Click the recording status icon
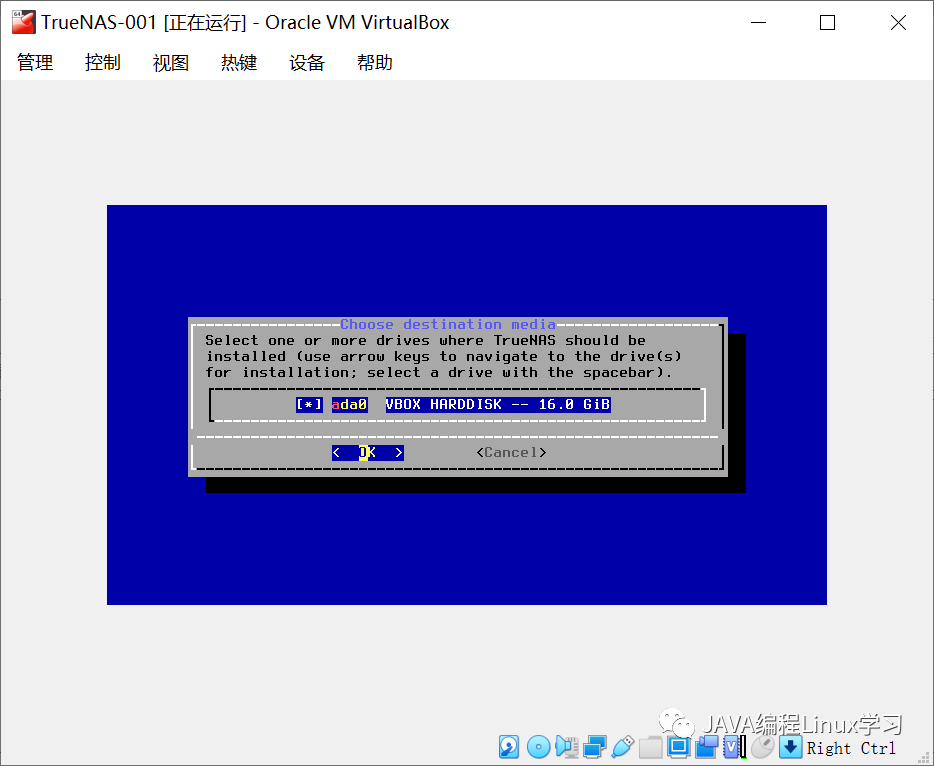 tap(707, 747)
